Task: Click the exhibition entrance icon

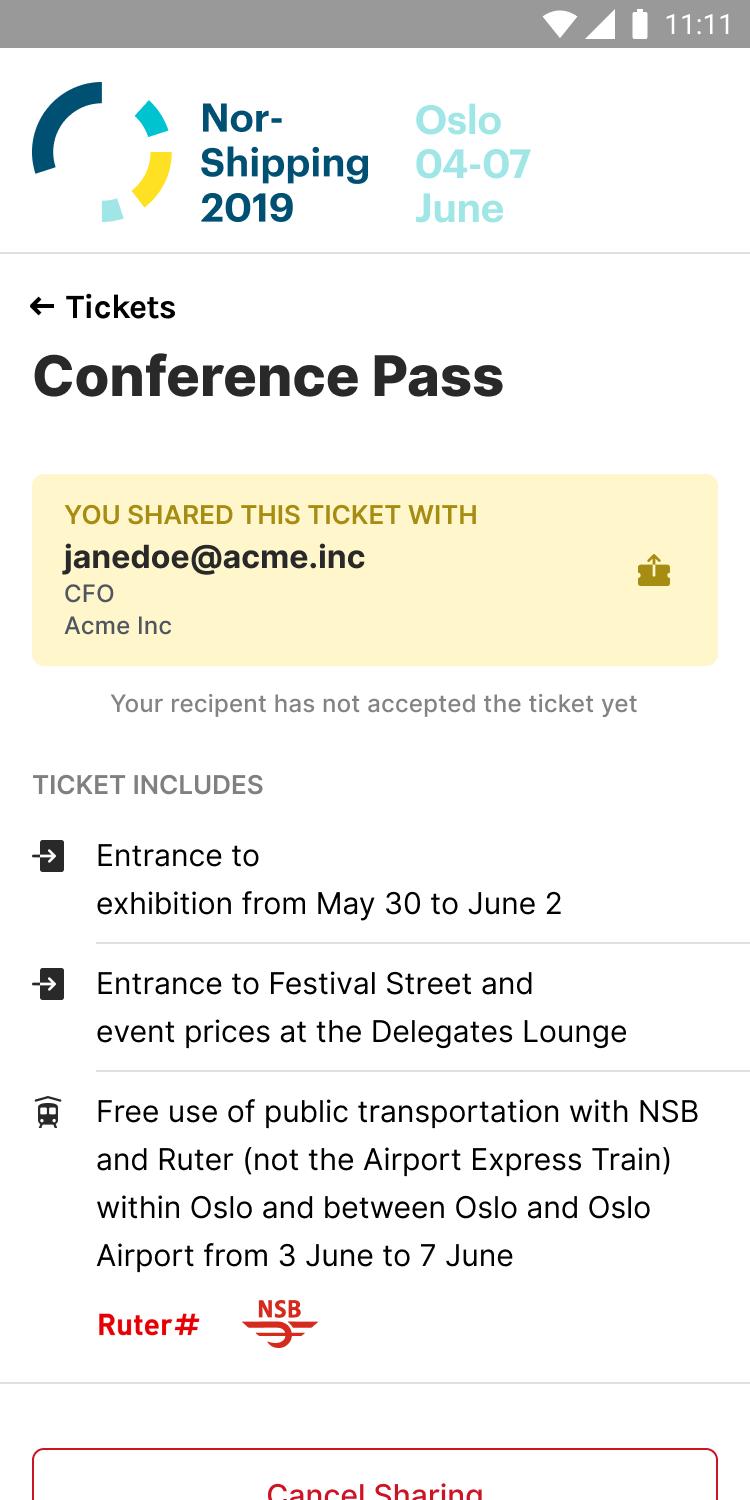Action: click(x=48, y=856)
